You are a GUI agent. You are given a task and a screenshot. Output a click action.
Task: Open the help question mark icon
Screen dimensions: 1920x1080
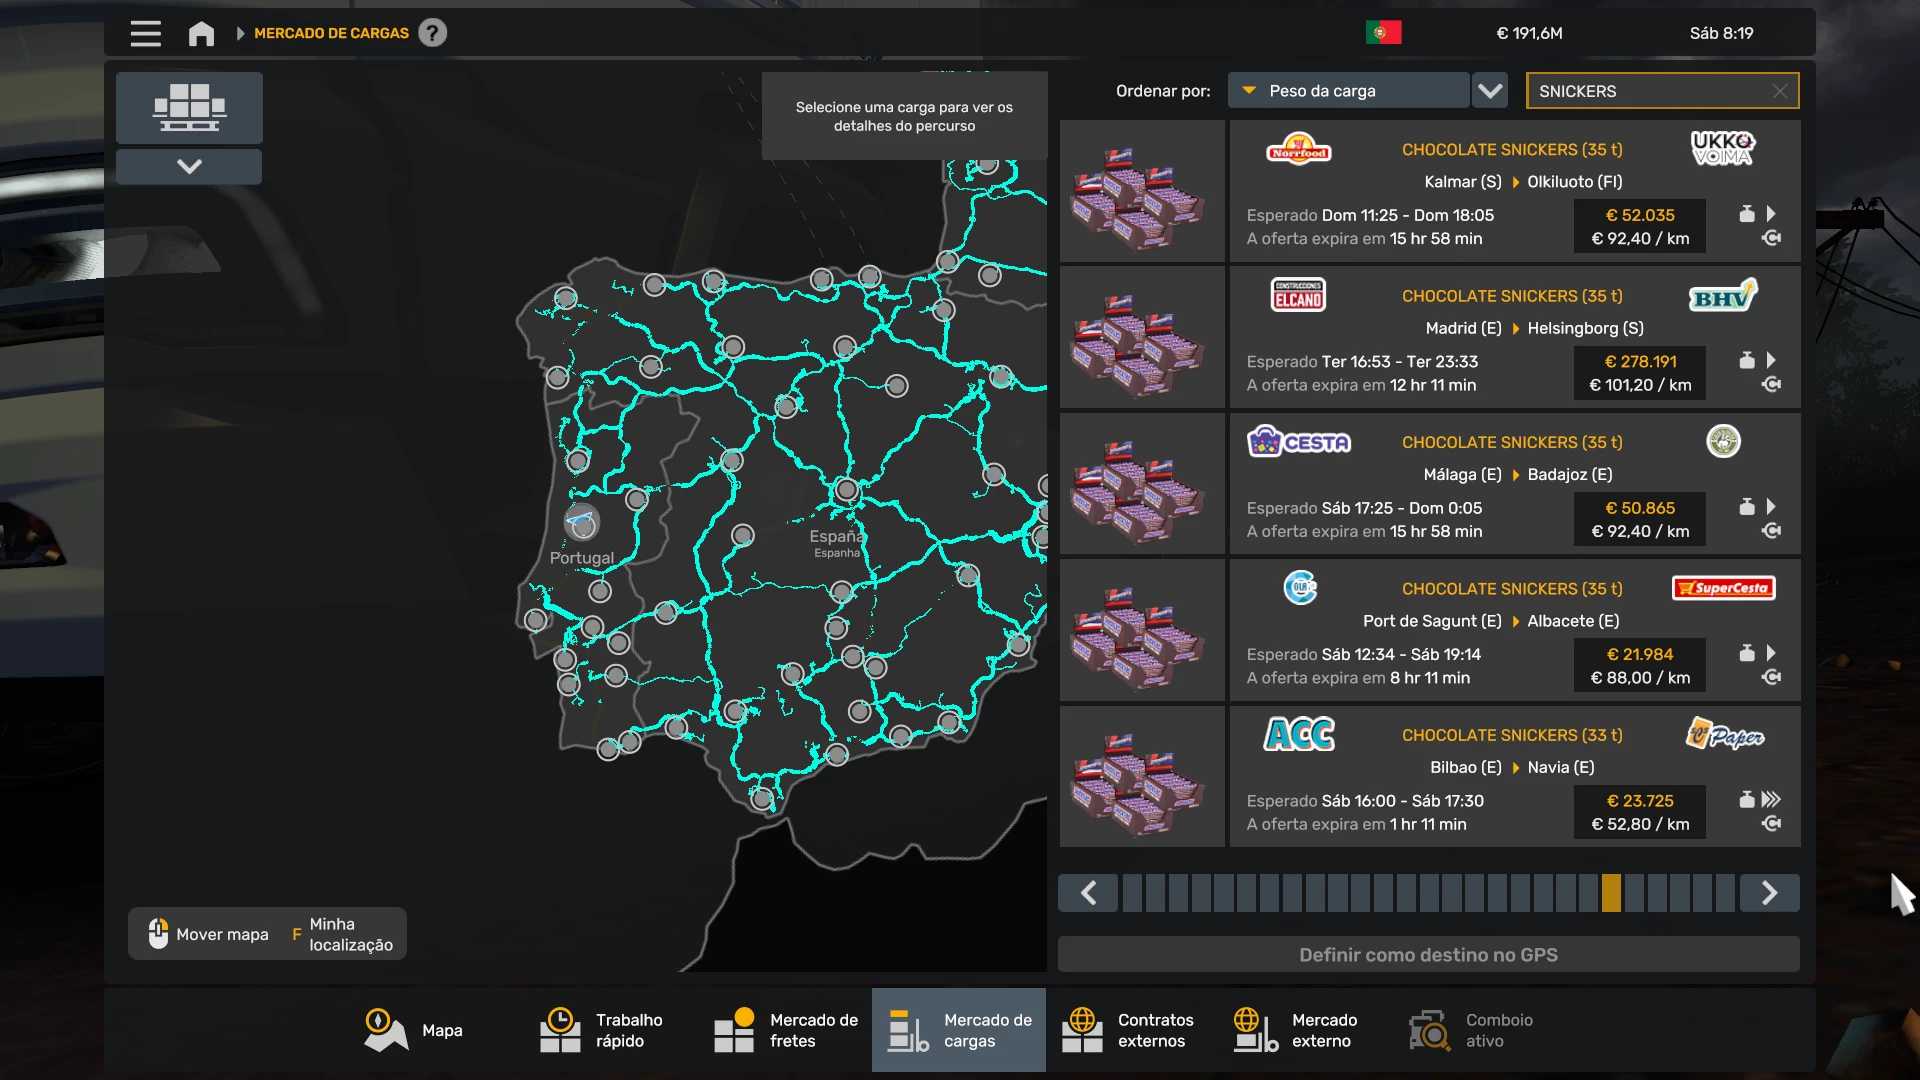click(x=432, y=33)
